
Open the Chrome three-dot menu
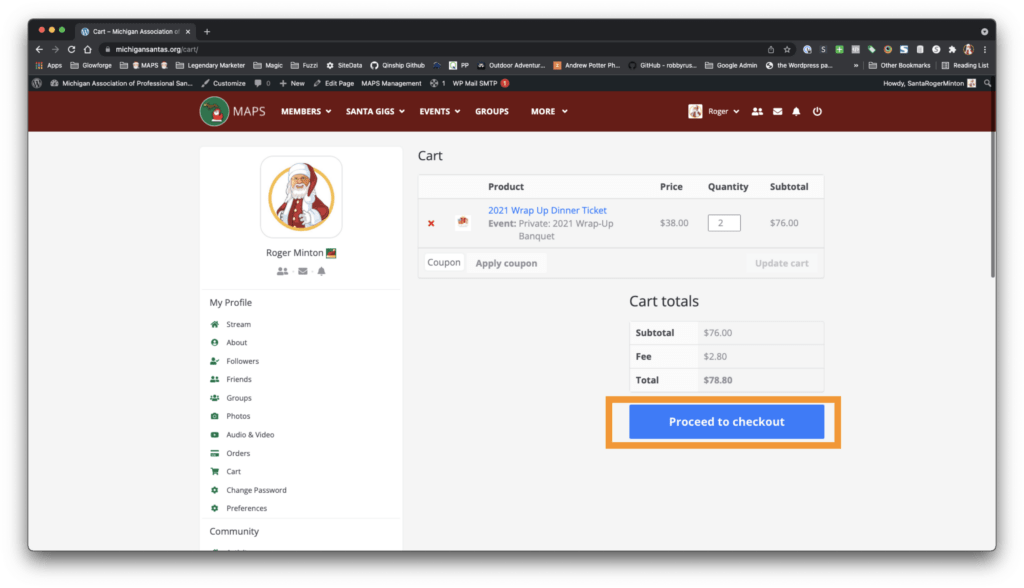[x=985, y=50]
